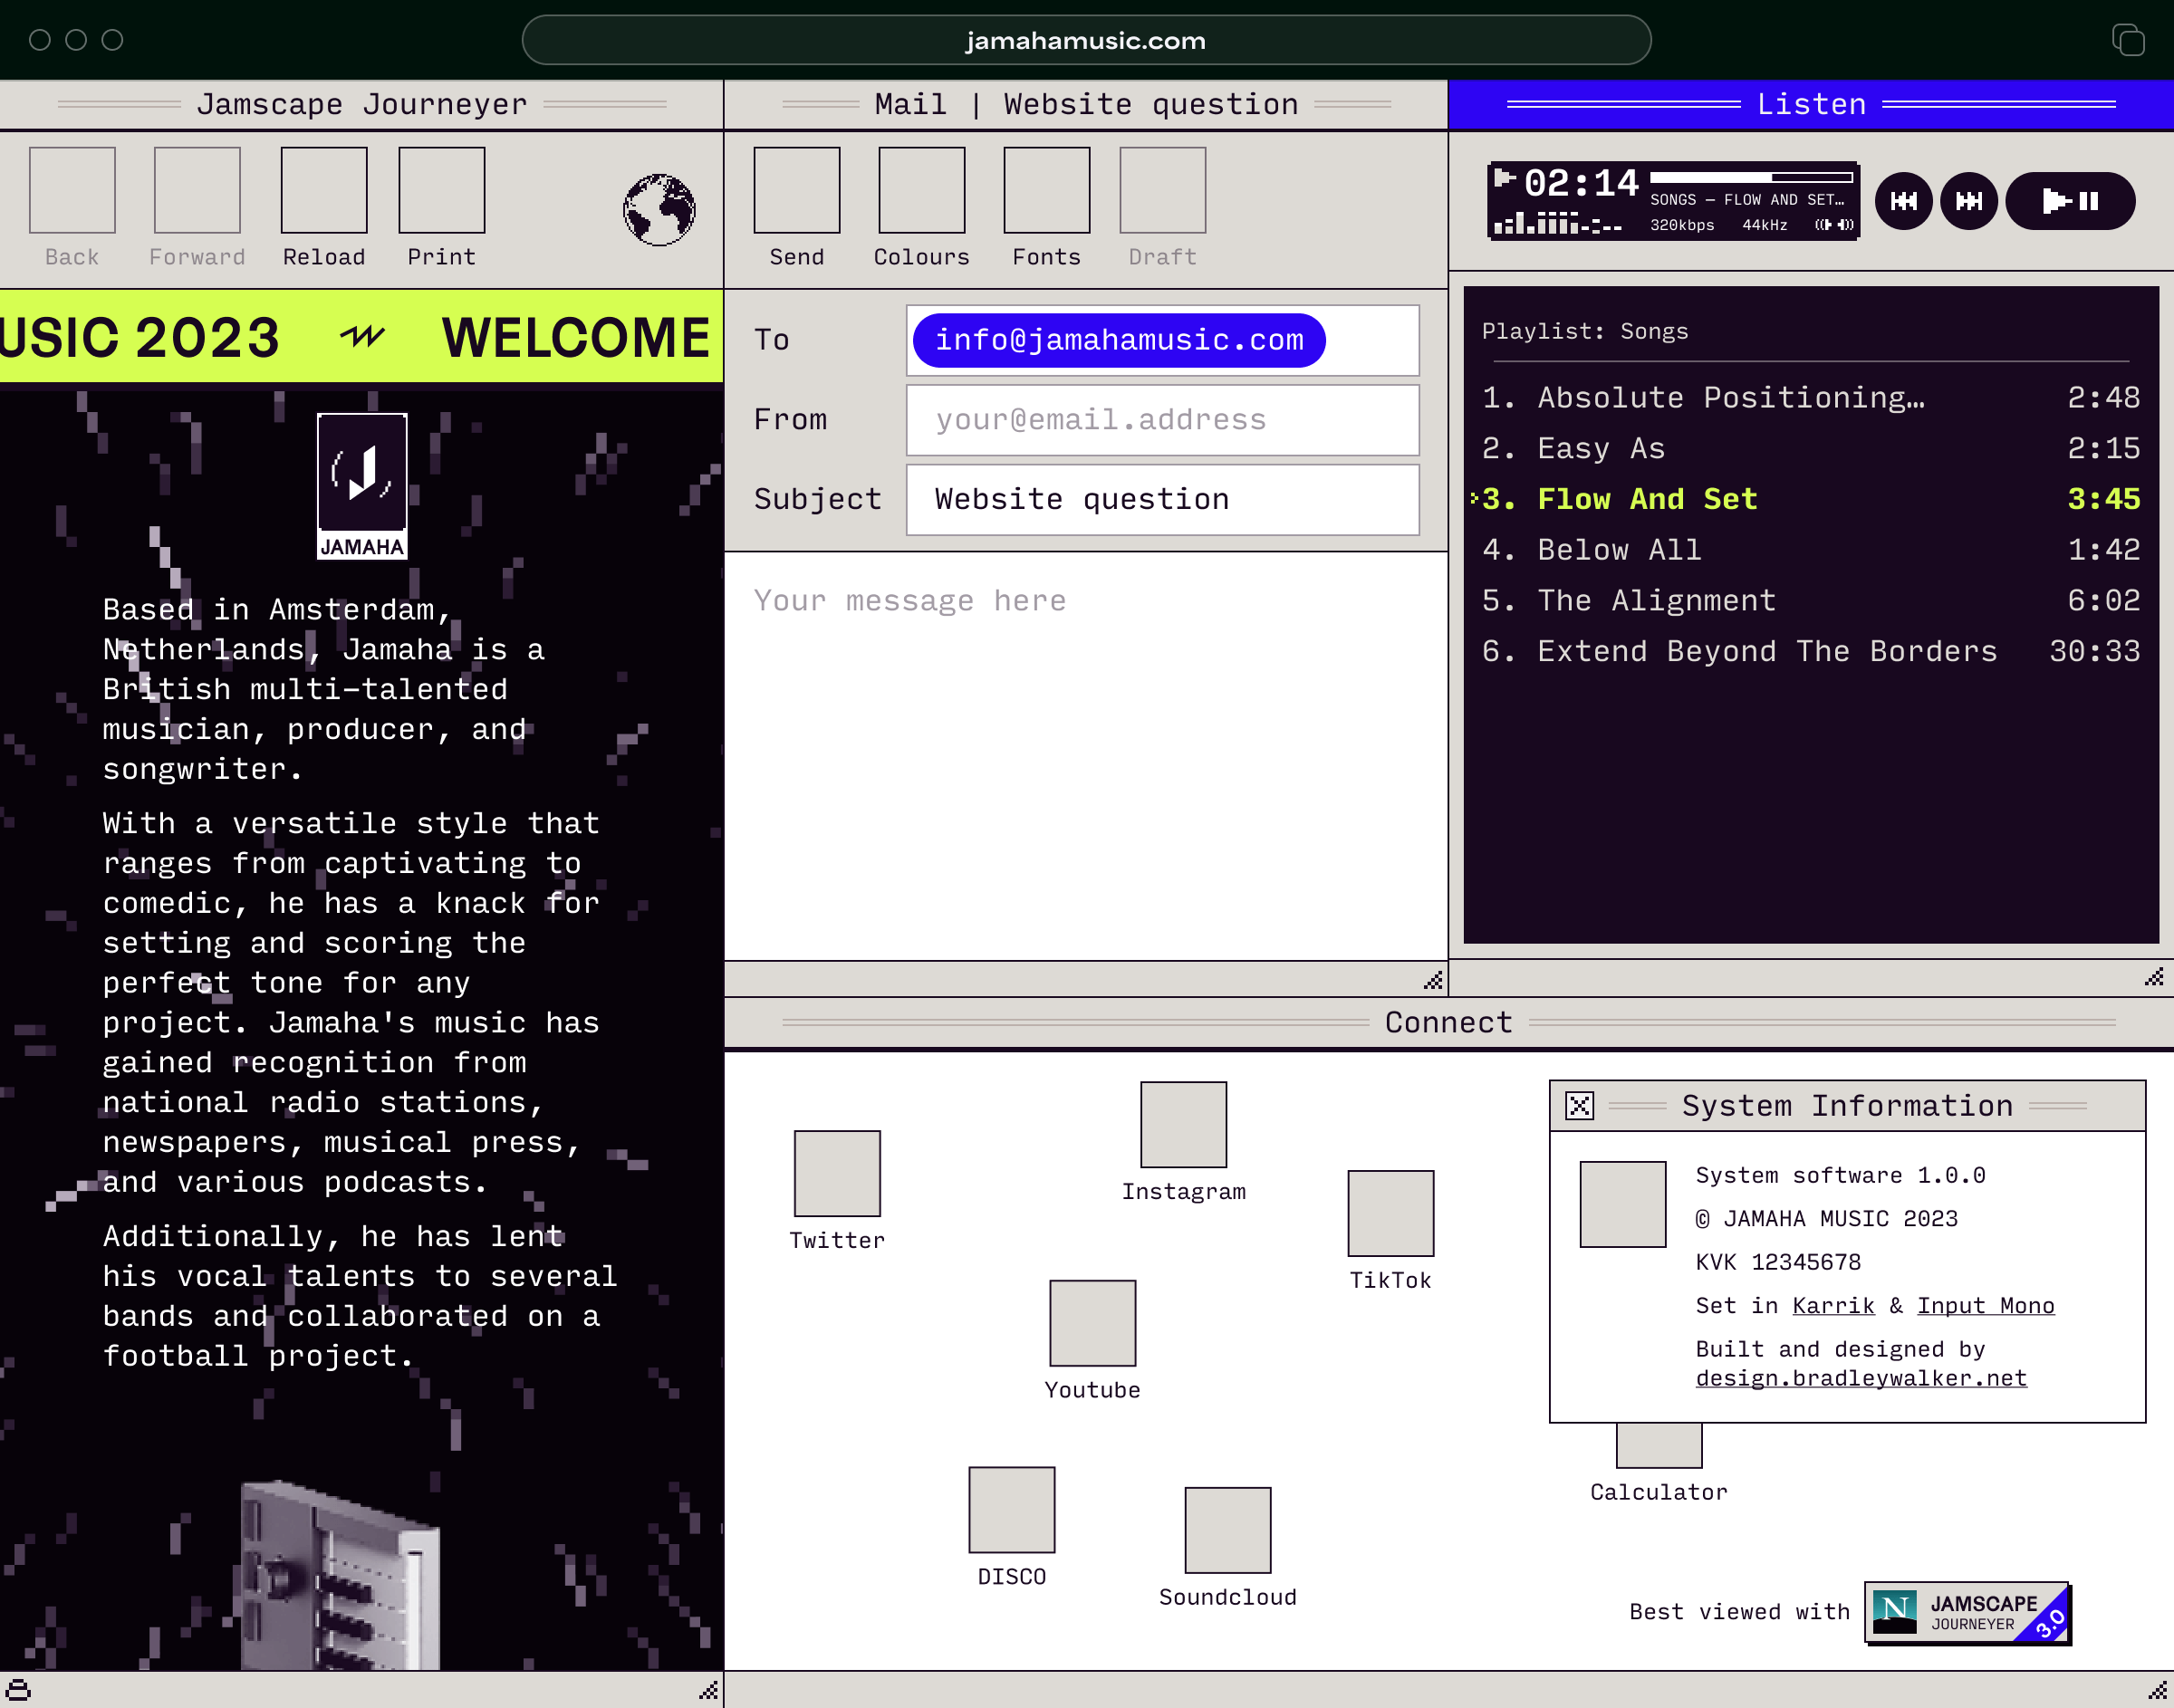Click the Play/Pause toggle in player
The height and width of the screenshot is (1708, 2174).
pyautogui.click(x=2070, y=199)
